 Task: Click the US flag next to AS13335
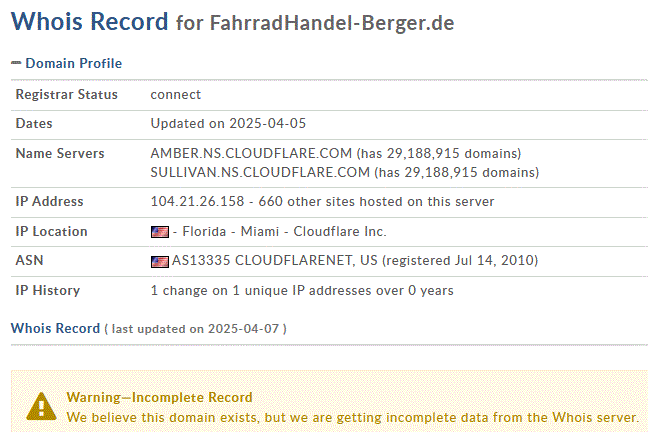[160, 262]
